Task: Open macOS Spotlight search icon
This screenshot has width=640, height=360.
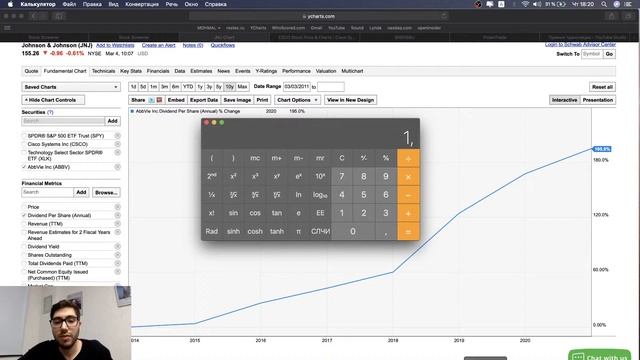Action: coord(604,4)
